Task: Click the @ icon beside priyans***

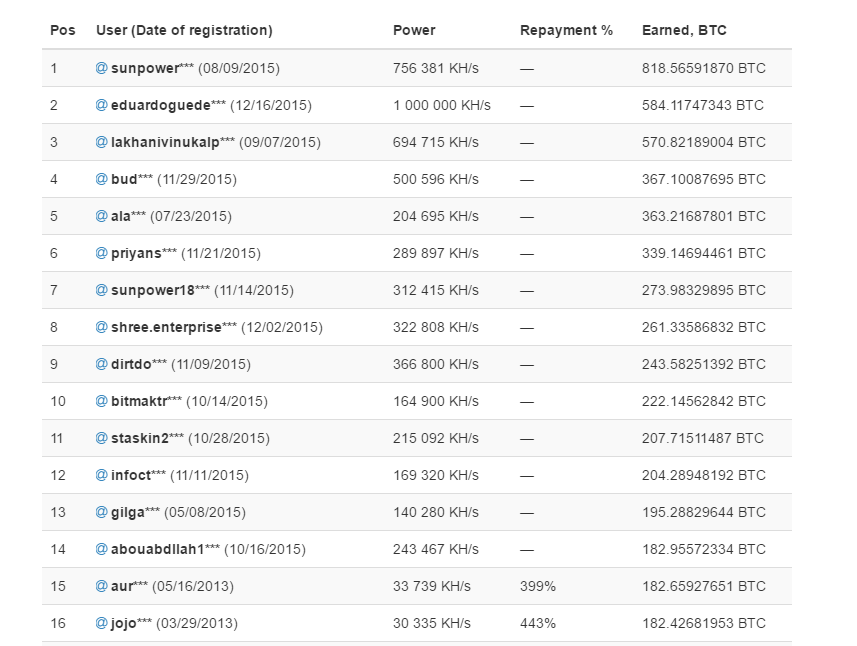Action: coord(101,253)
